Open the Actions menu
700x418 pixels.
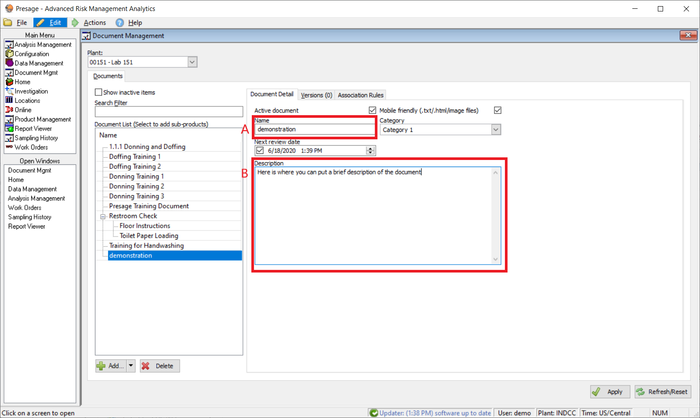click(x=94, y=22)
